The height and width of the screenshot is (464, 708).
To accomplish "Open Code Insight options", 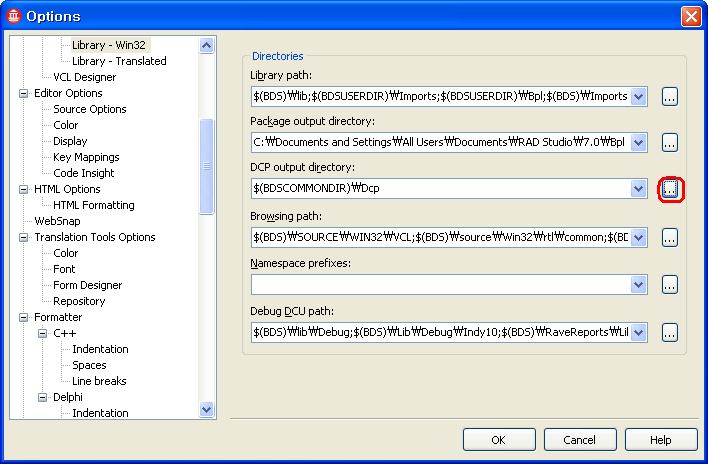I will point(84,173).
